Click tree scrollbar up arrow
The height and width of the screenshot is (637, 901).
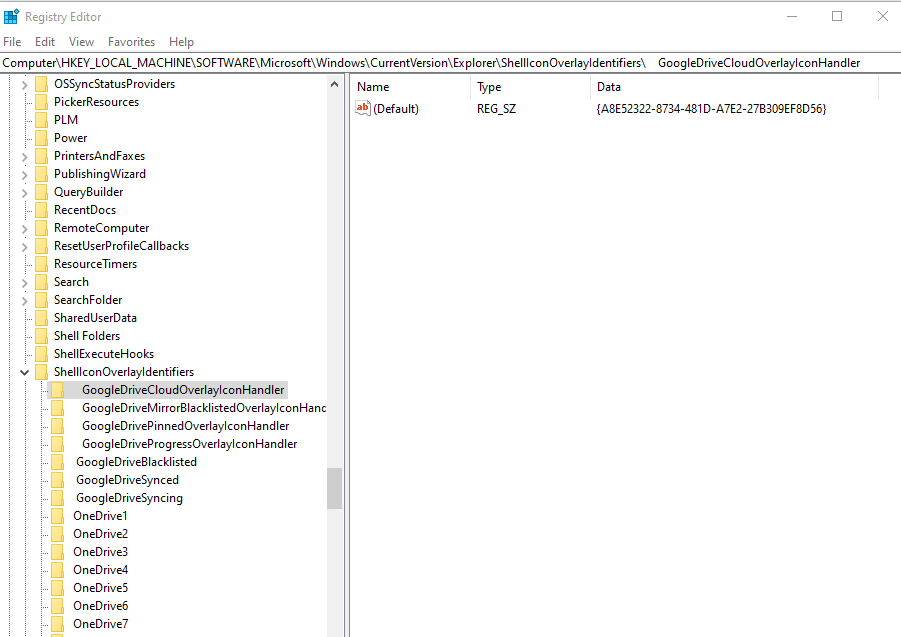tap(334, 84)
